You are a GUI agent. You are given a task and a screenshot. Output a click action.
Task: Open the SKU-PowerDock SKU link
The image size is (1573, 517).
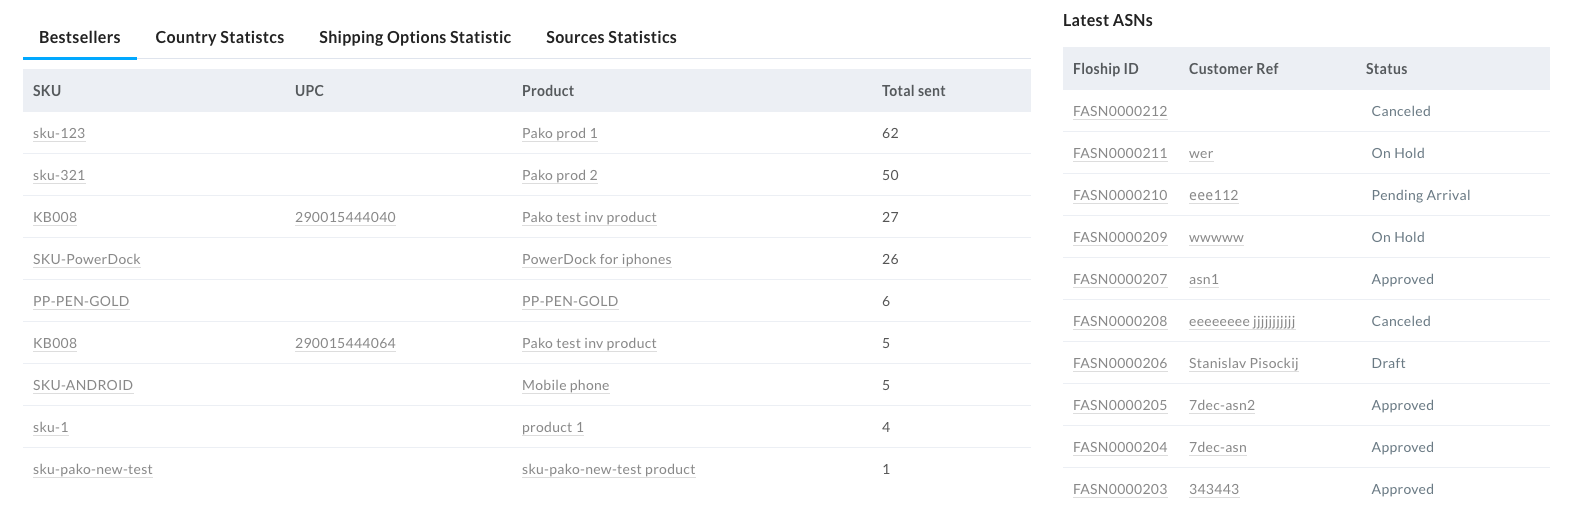87,259
